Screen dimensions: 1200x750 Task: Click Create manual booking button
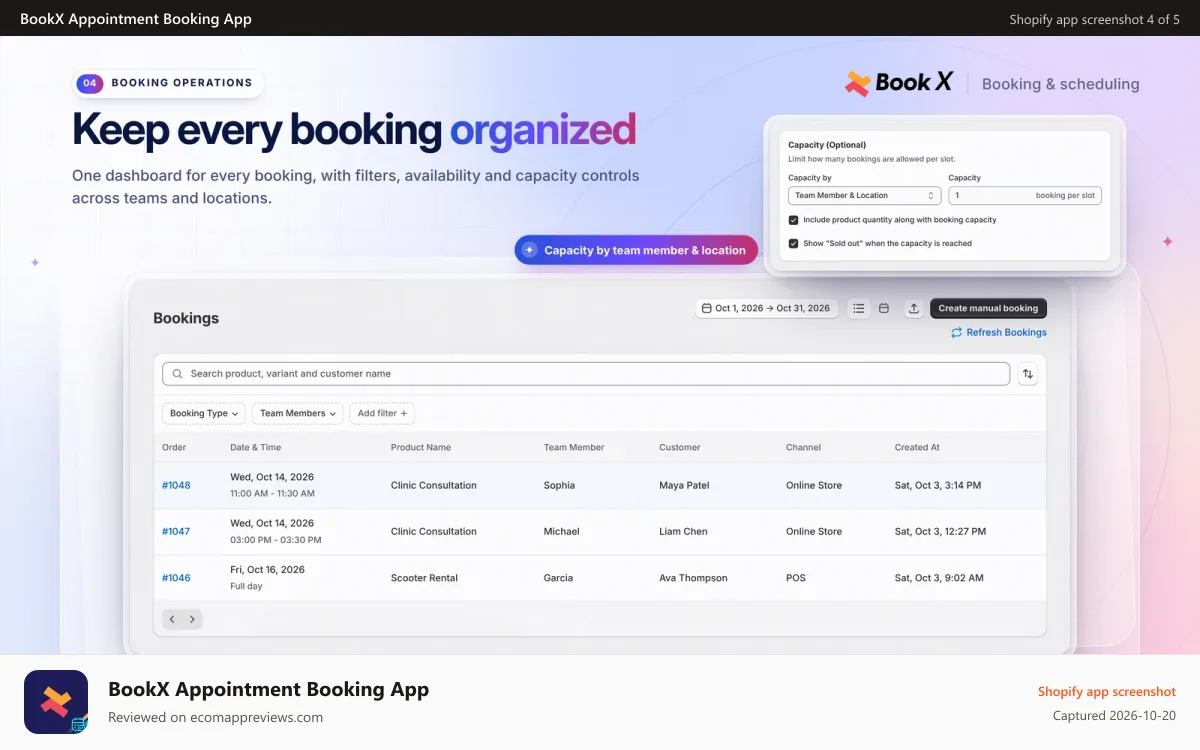pyautogui.click(x=988, y=308)
